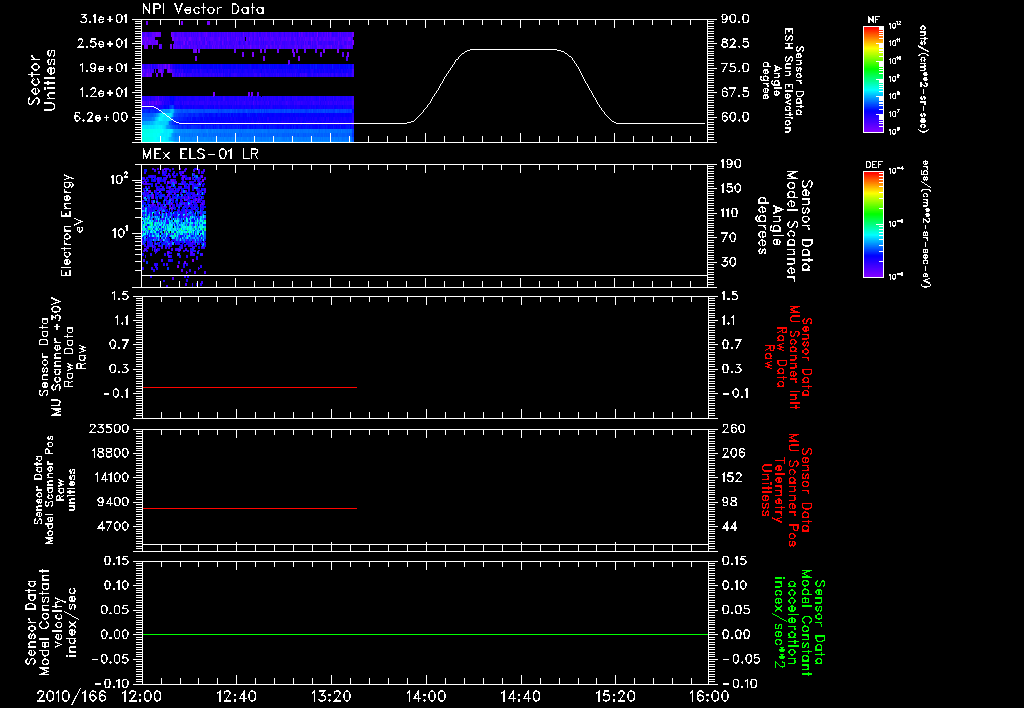Click the 14100 scanner position tick
The image size is (1024, 708).
(x=110, y=477)
